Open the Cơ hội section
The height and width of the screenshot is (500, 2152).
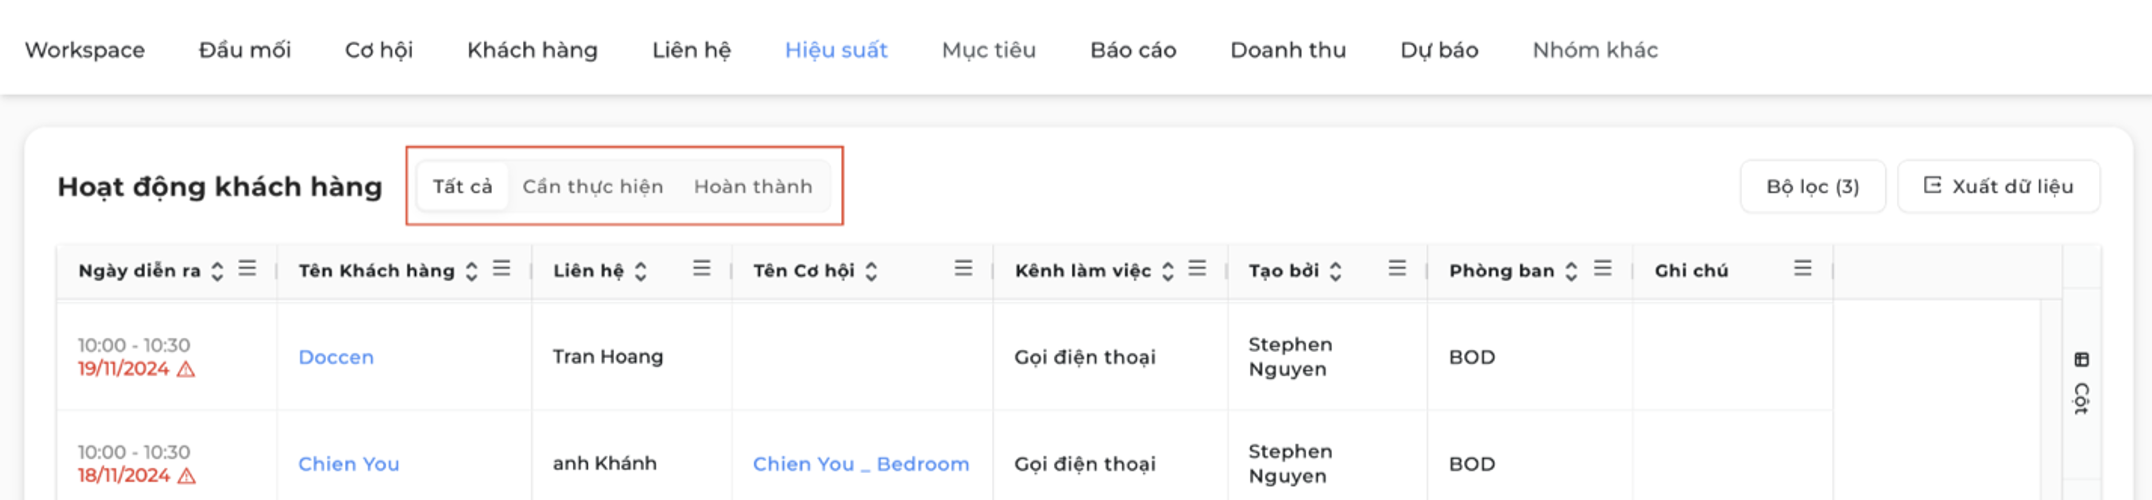coord(379,50)
